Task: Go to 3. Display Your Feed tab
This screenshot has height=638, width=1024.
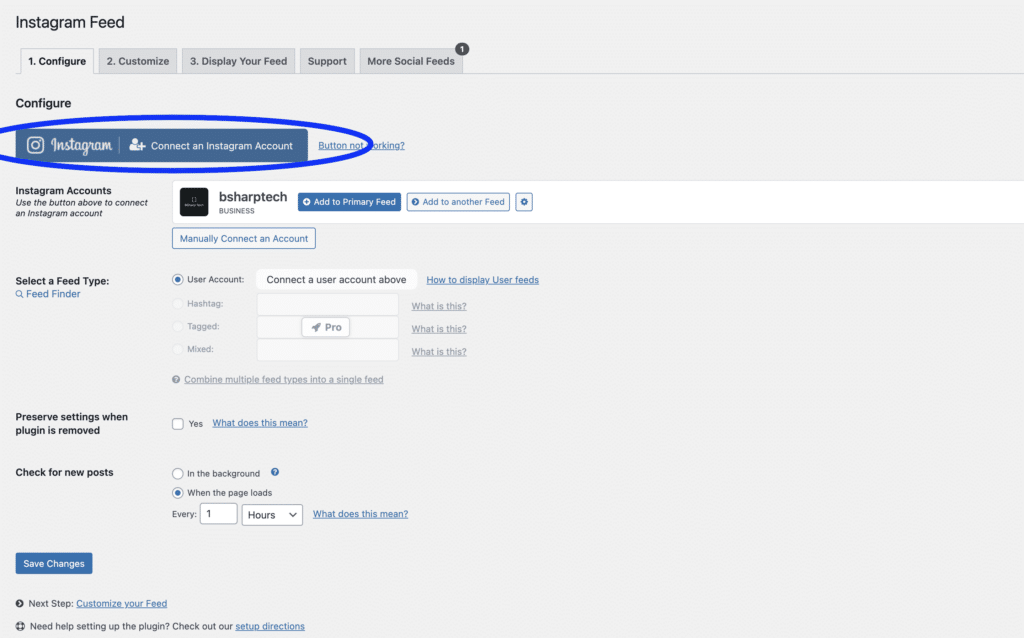Action: [x=238, y=61]
